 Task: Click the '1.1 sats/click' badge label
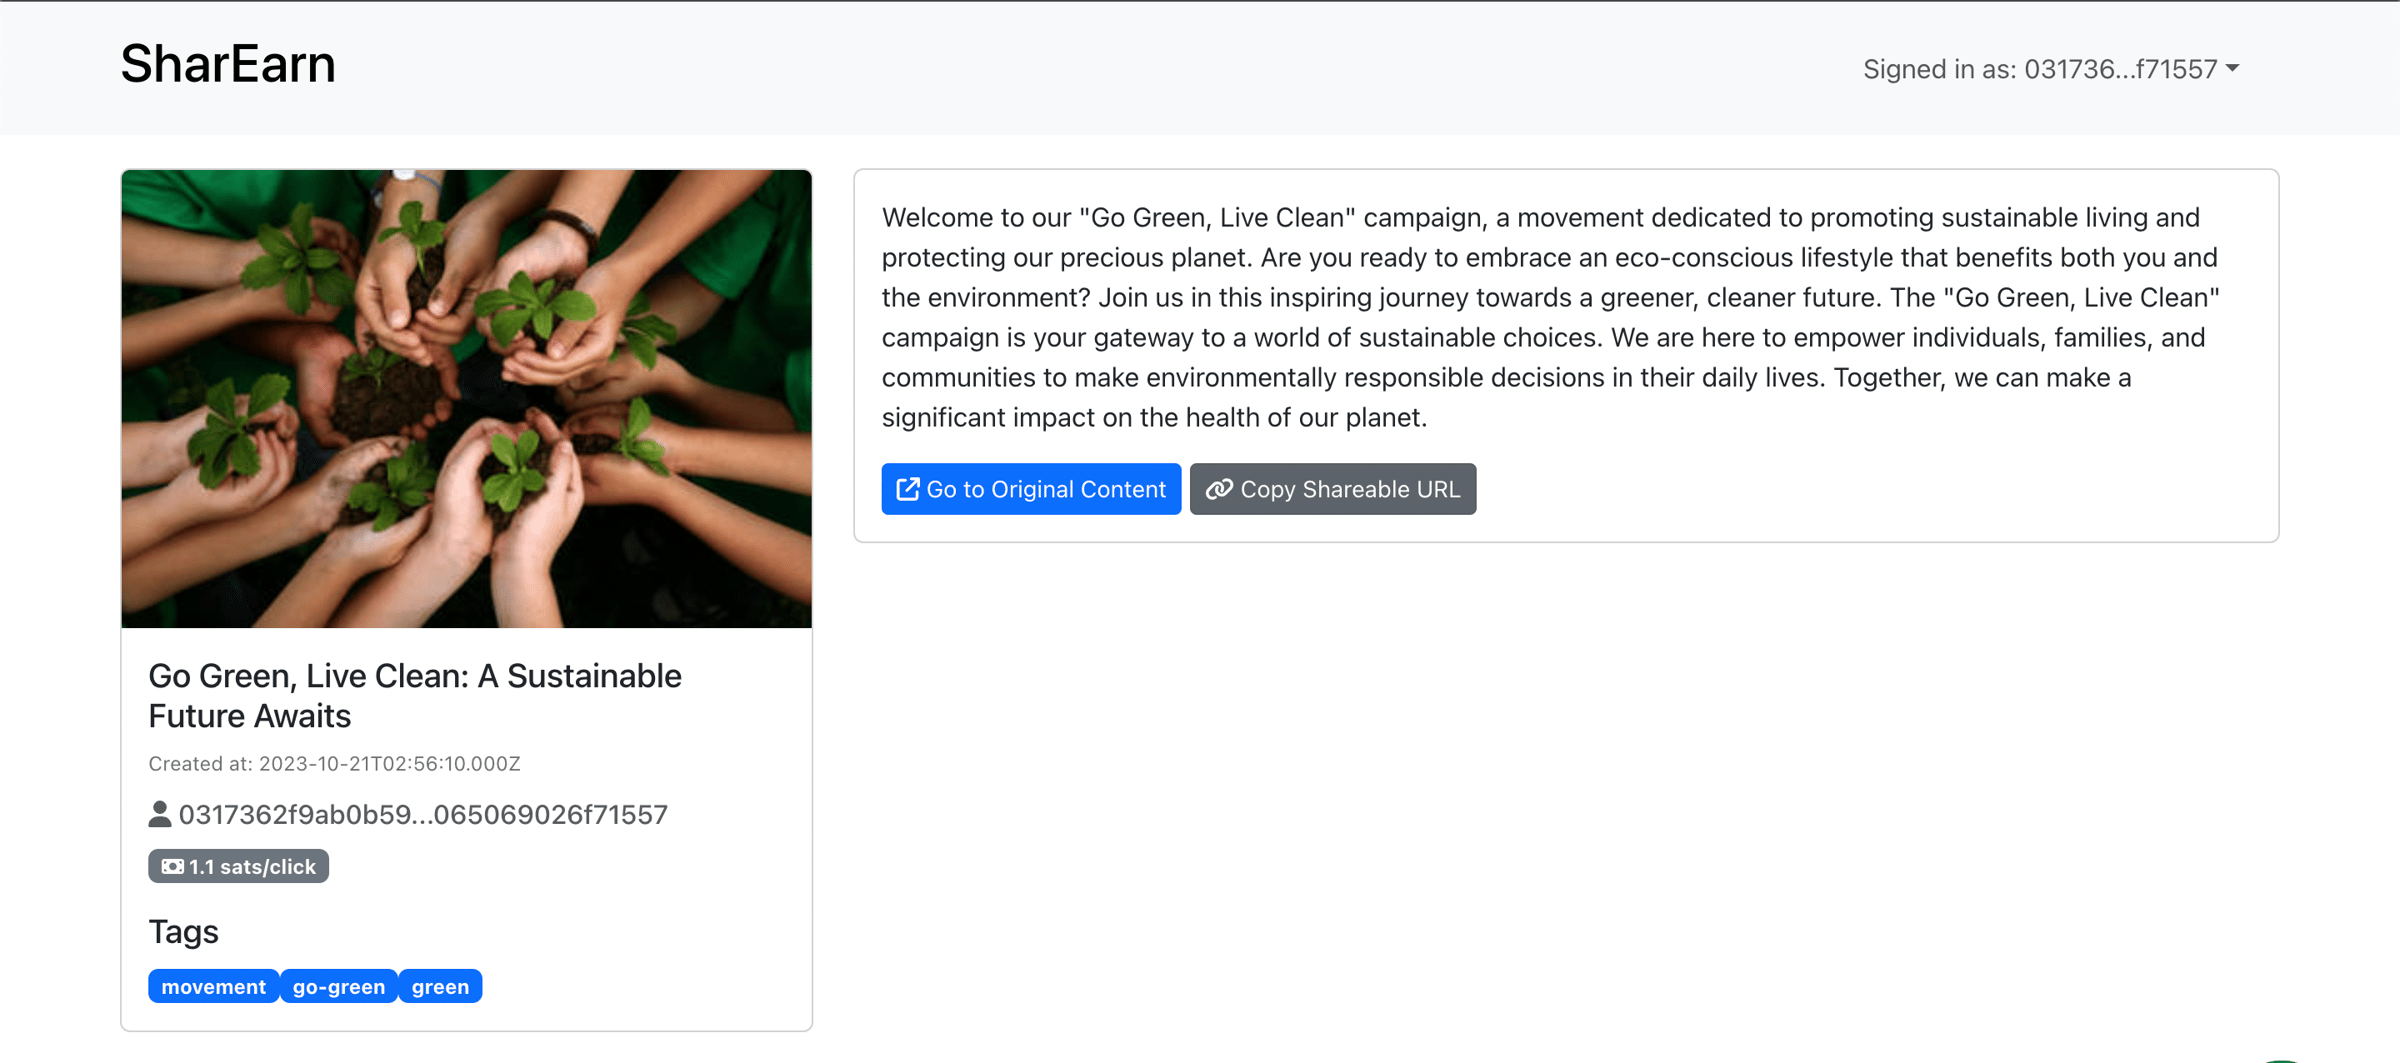tap(252, 866)
